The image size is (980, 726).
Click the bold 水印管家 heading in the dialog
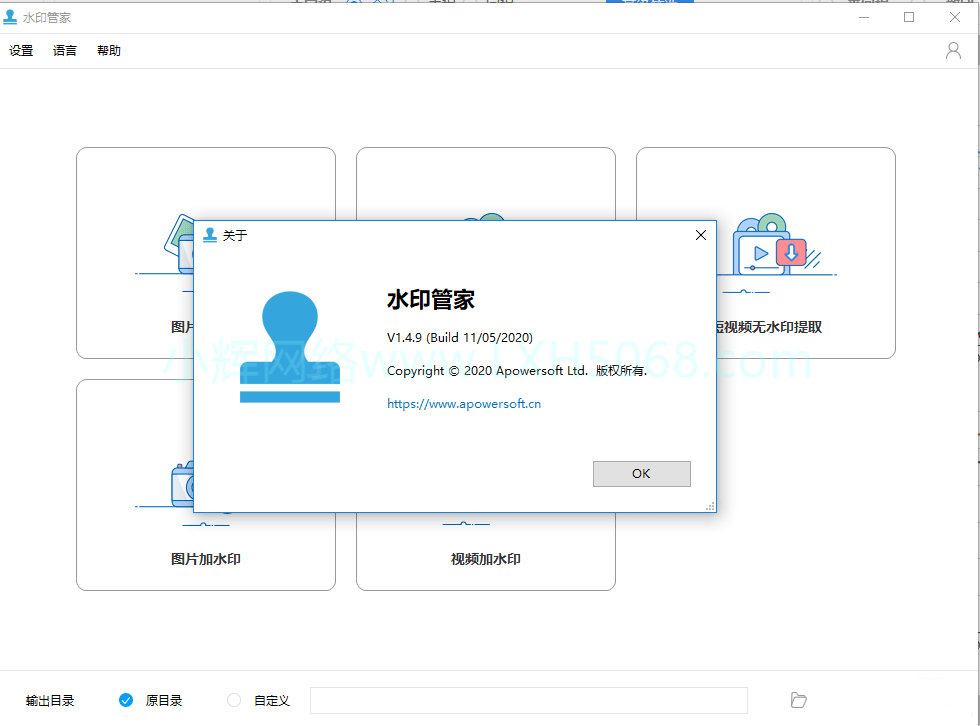coord(431,300)
